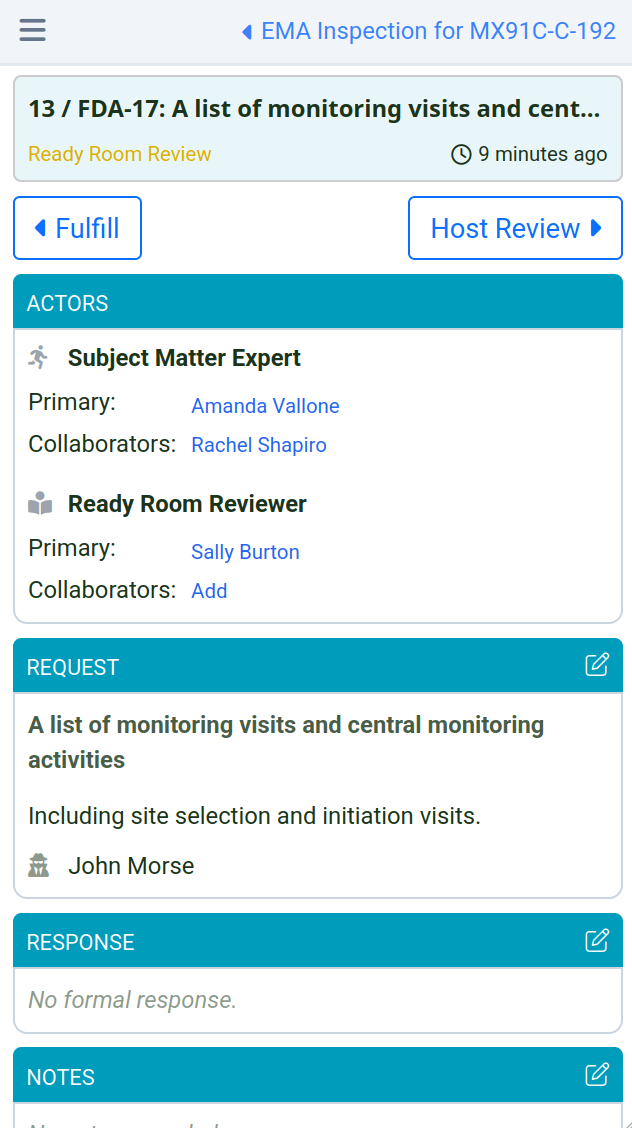Screen dimensions: 632x1128
Task: Add a Ready Room Reviewer collaborator
Action: click(x=209, y=591)
